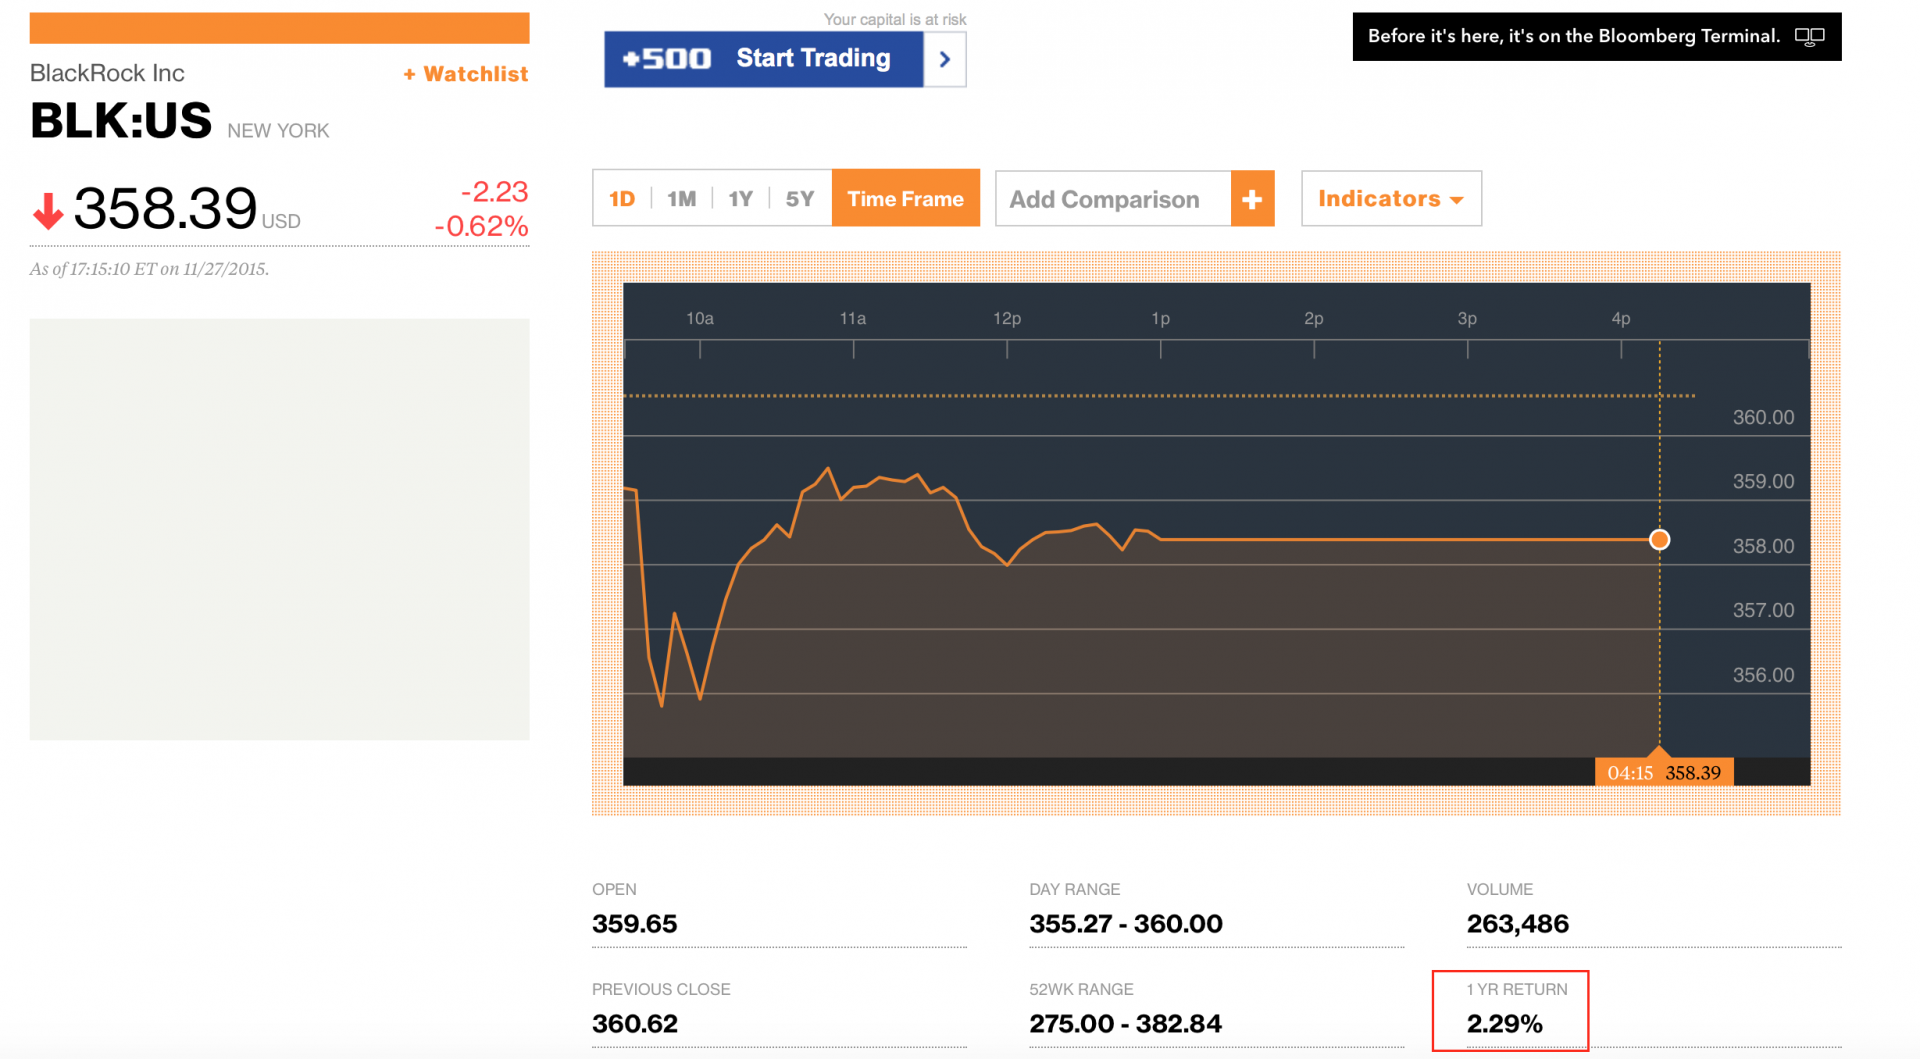This screenshot has height=1059, width=1920.
Task: Click the Plus500 logo in ad
Action: pos(666,59)
